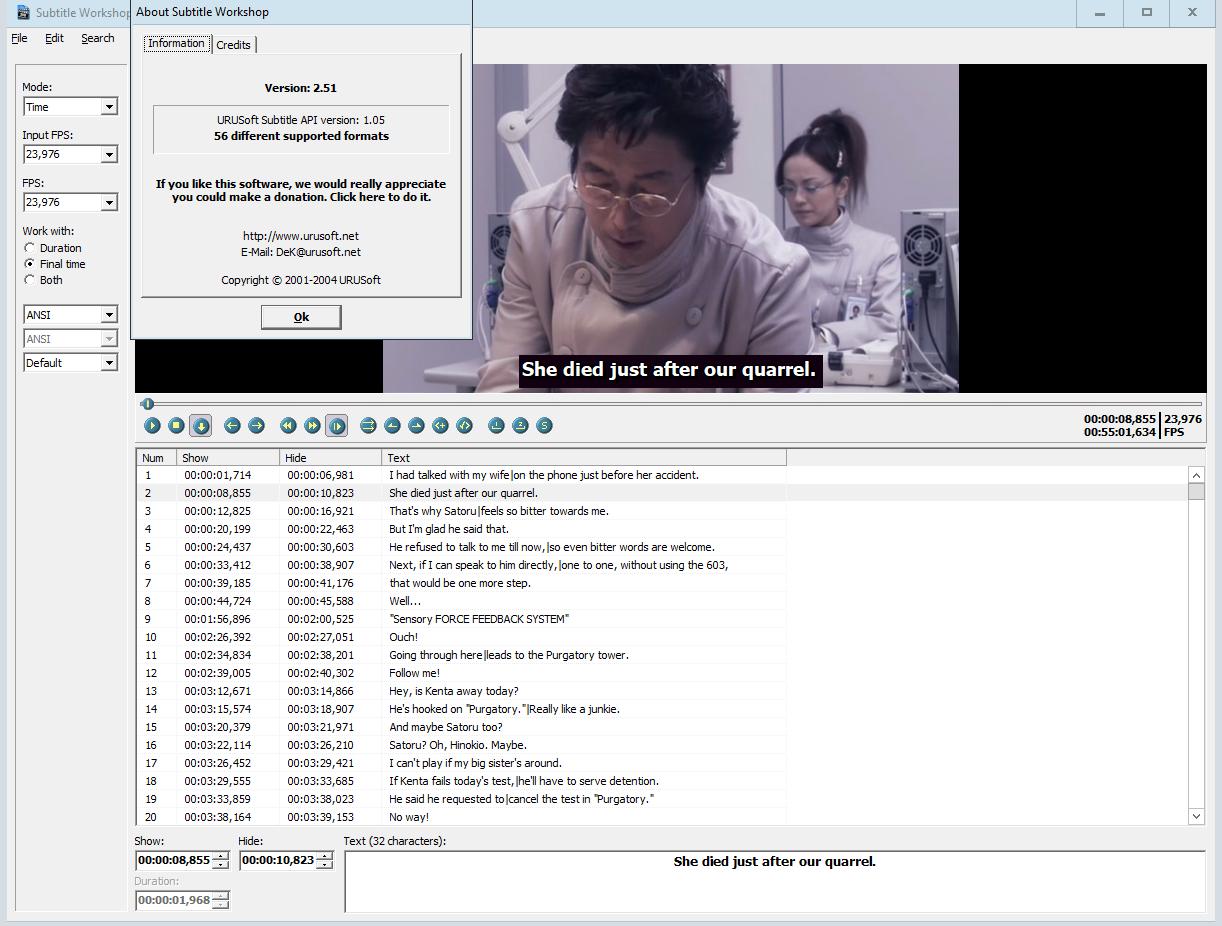Click the set hide time icon
The width and height of the screenshot is (1222, 926).
coord(416,426)
